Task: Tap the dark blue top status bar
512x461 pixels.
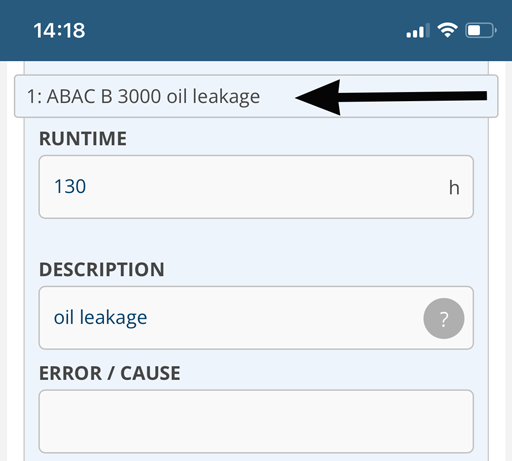Action: point(256,30)
